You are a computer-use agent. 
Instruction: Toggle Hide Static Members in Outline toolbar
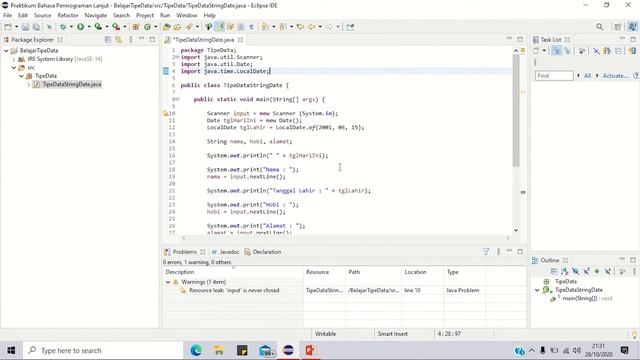point(587,271)
